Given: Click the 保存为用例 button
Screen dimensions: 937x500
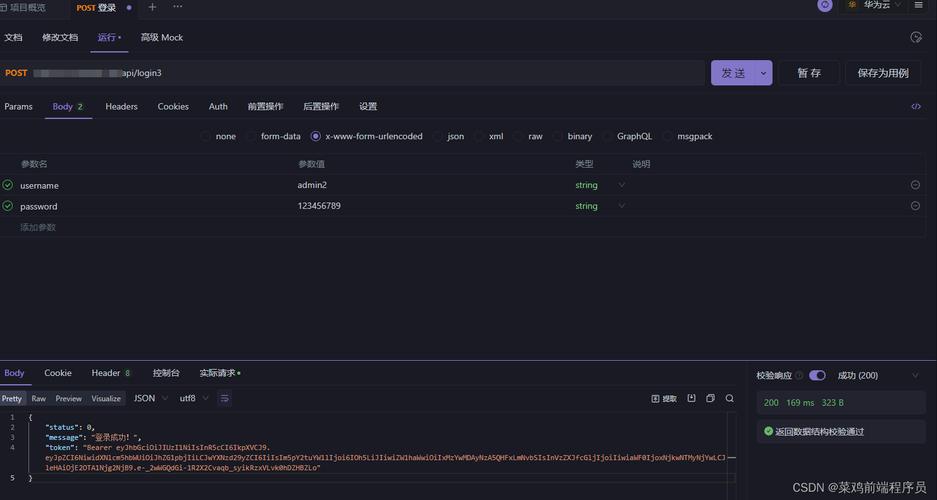Looking at the screenshot, I should click(x=883, y=73).
